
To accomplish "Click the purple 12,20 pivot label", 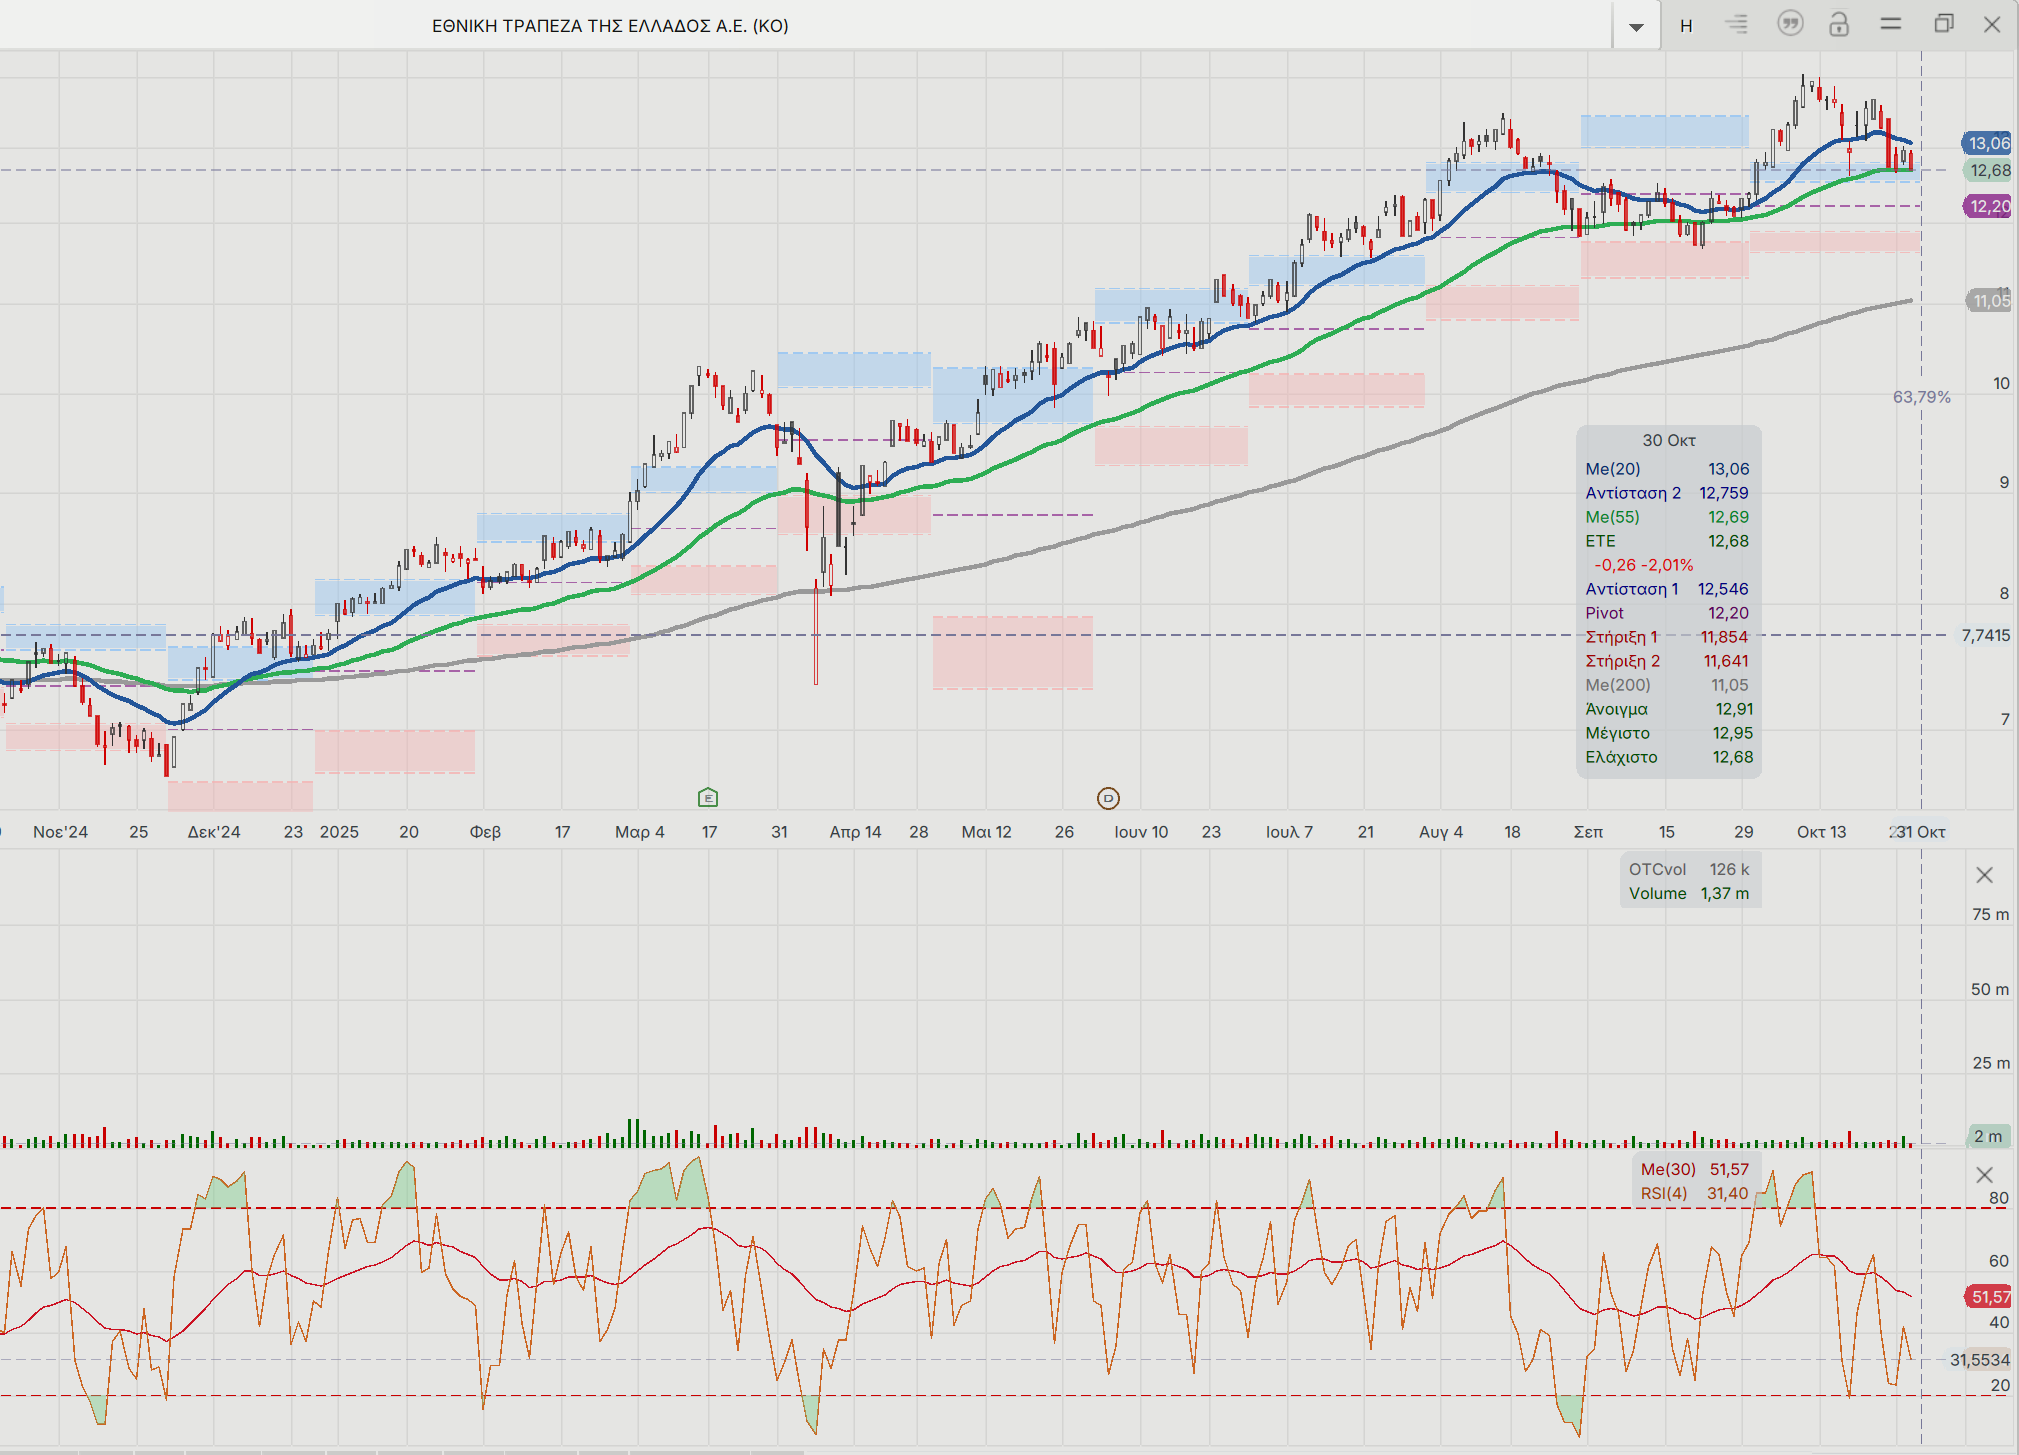I will [1988, 206].
